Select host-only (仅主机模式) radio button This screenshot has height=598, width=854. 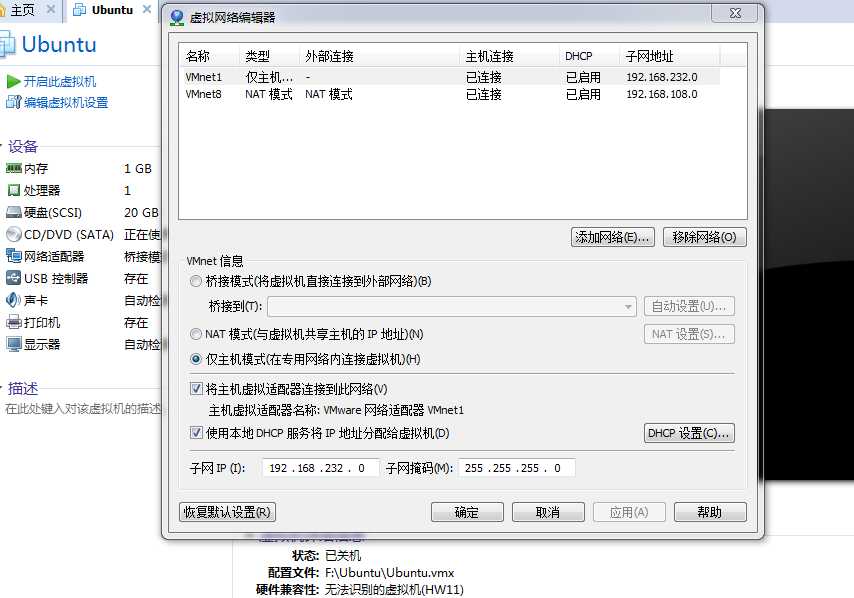(196, 359)
